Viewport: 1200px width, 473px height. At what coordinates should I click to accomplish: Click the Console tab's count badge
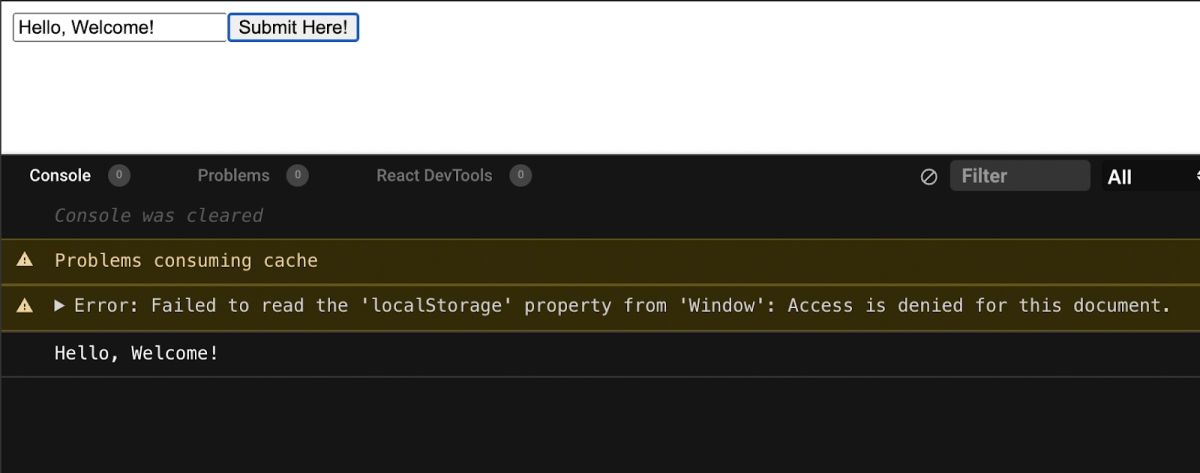click(x=118, y=176)
